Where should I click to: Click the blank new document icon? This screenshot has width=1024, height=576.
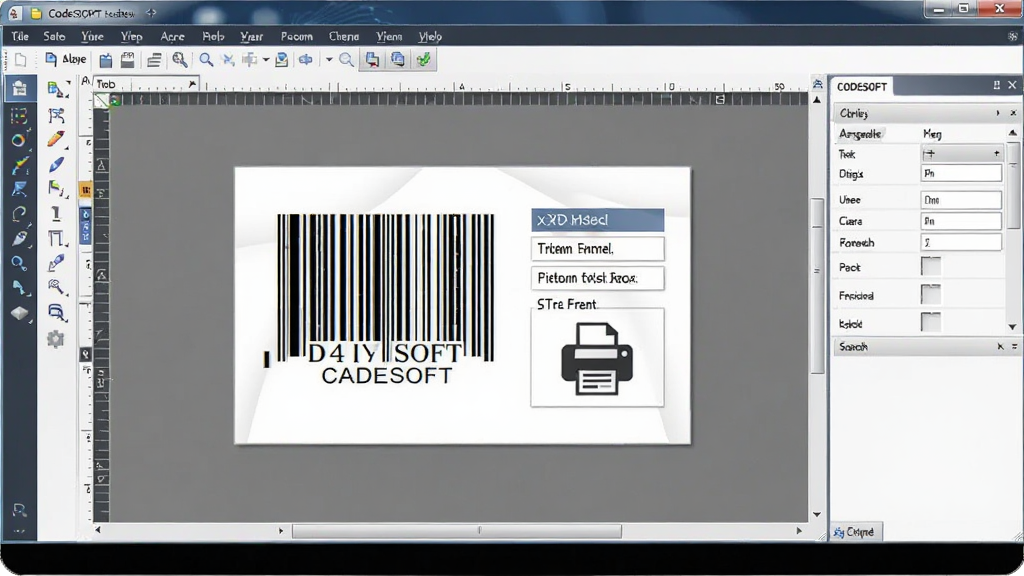coord(20,60)
